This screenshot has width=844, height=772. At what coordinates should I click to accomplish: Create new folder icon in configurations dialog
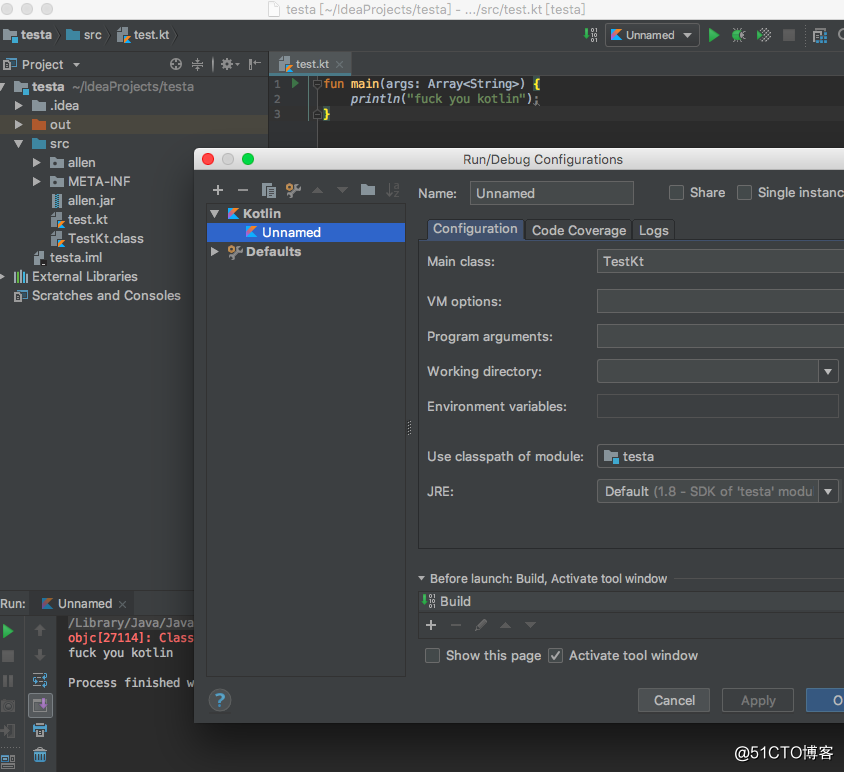368,190
